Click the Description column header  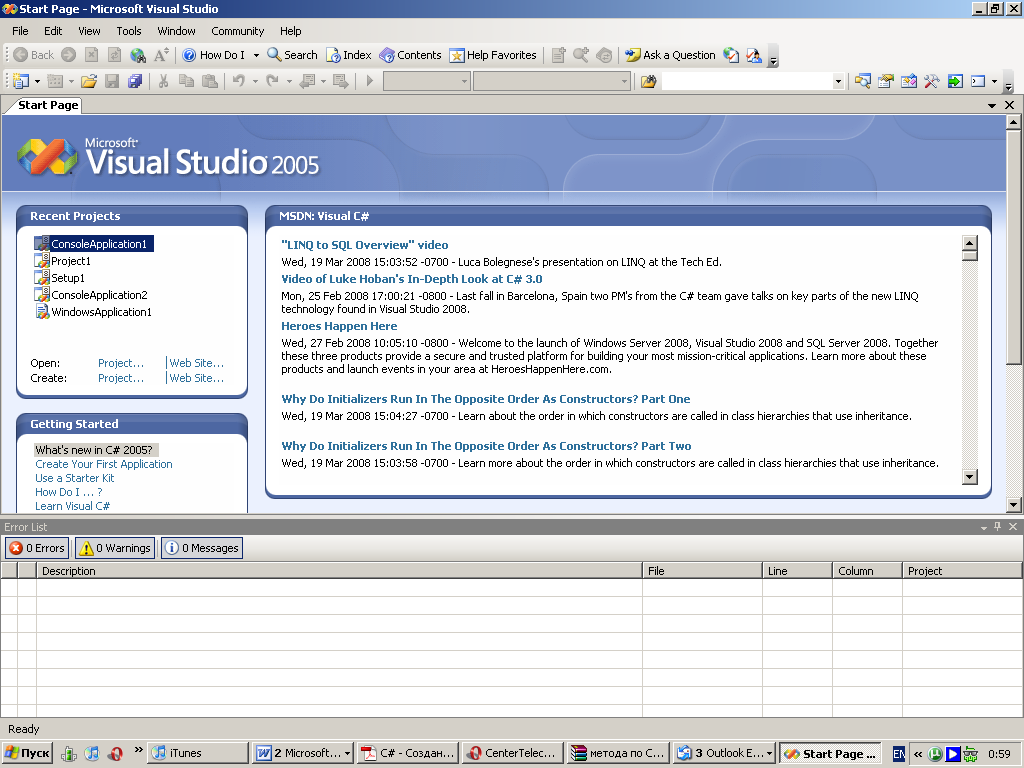pyautogui.click(x=339, y=571)
